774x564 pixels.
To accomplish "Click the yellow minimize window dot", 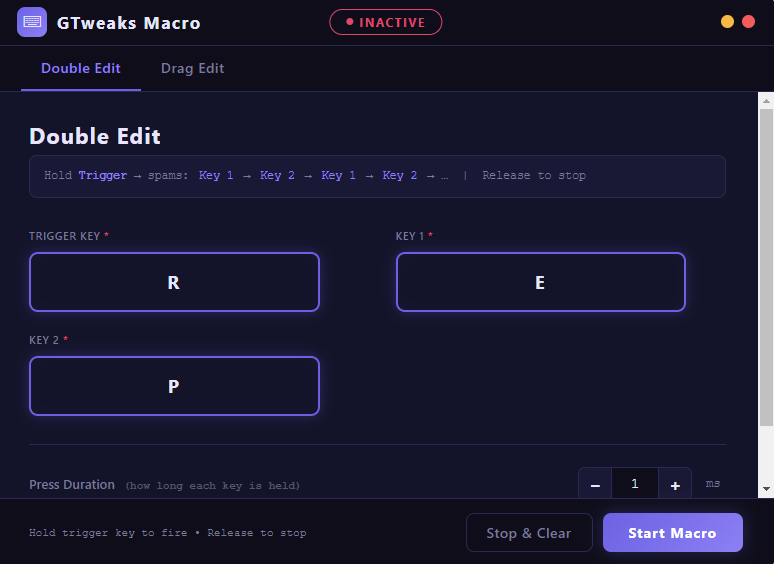I will click(727, 22).
